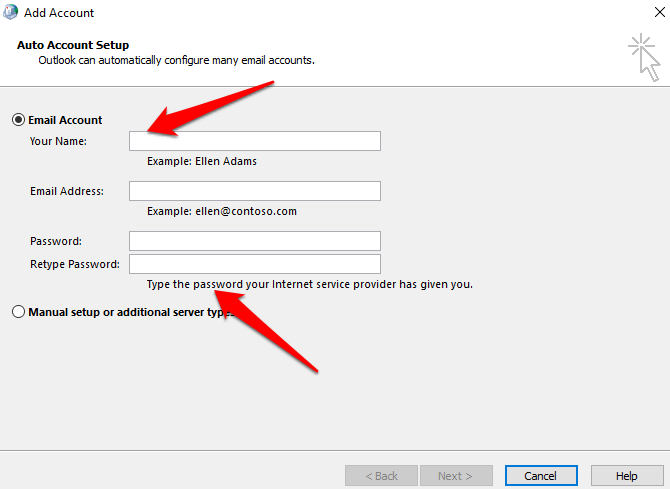This screenshot has height=489, width=670.
Task: Click the "Retype Password:" label
Action: point(75,264)
